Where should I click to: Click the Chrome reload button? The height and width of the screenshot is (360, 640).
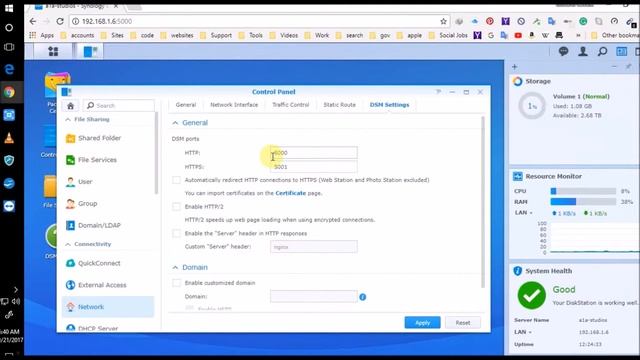pos(60,21)
